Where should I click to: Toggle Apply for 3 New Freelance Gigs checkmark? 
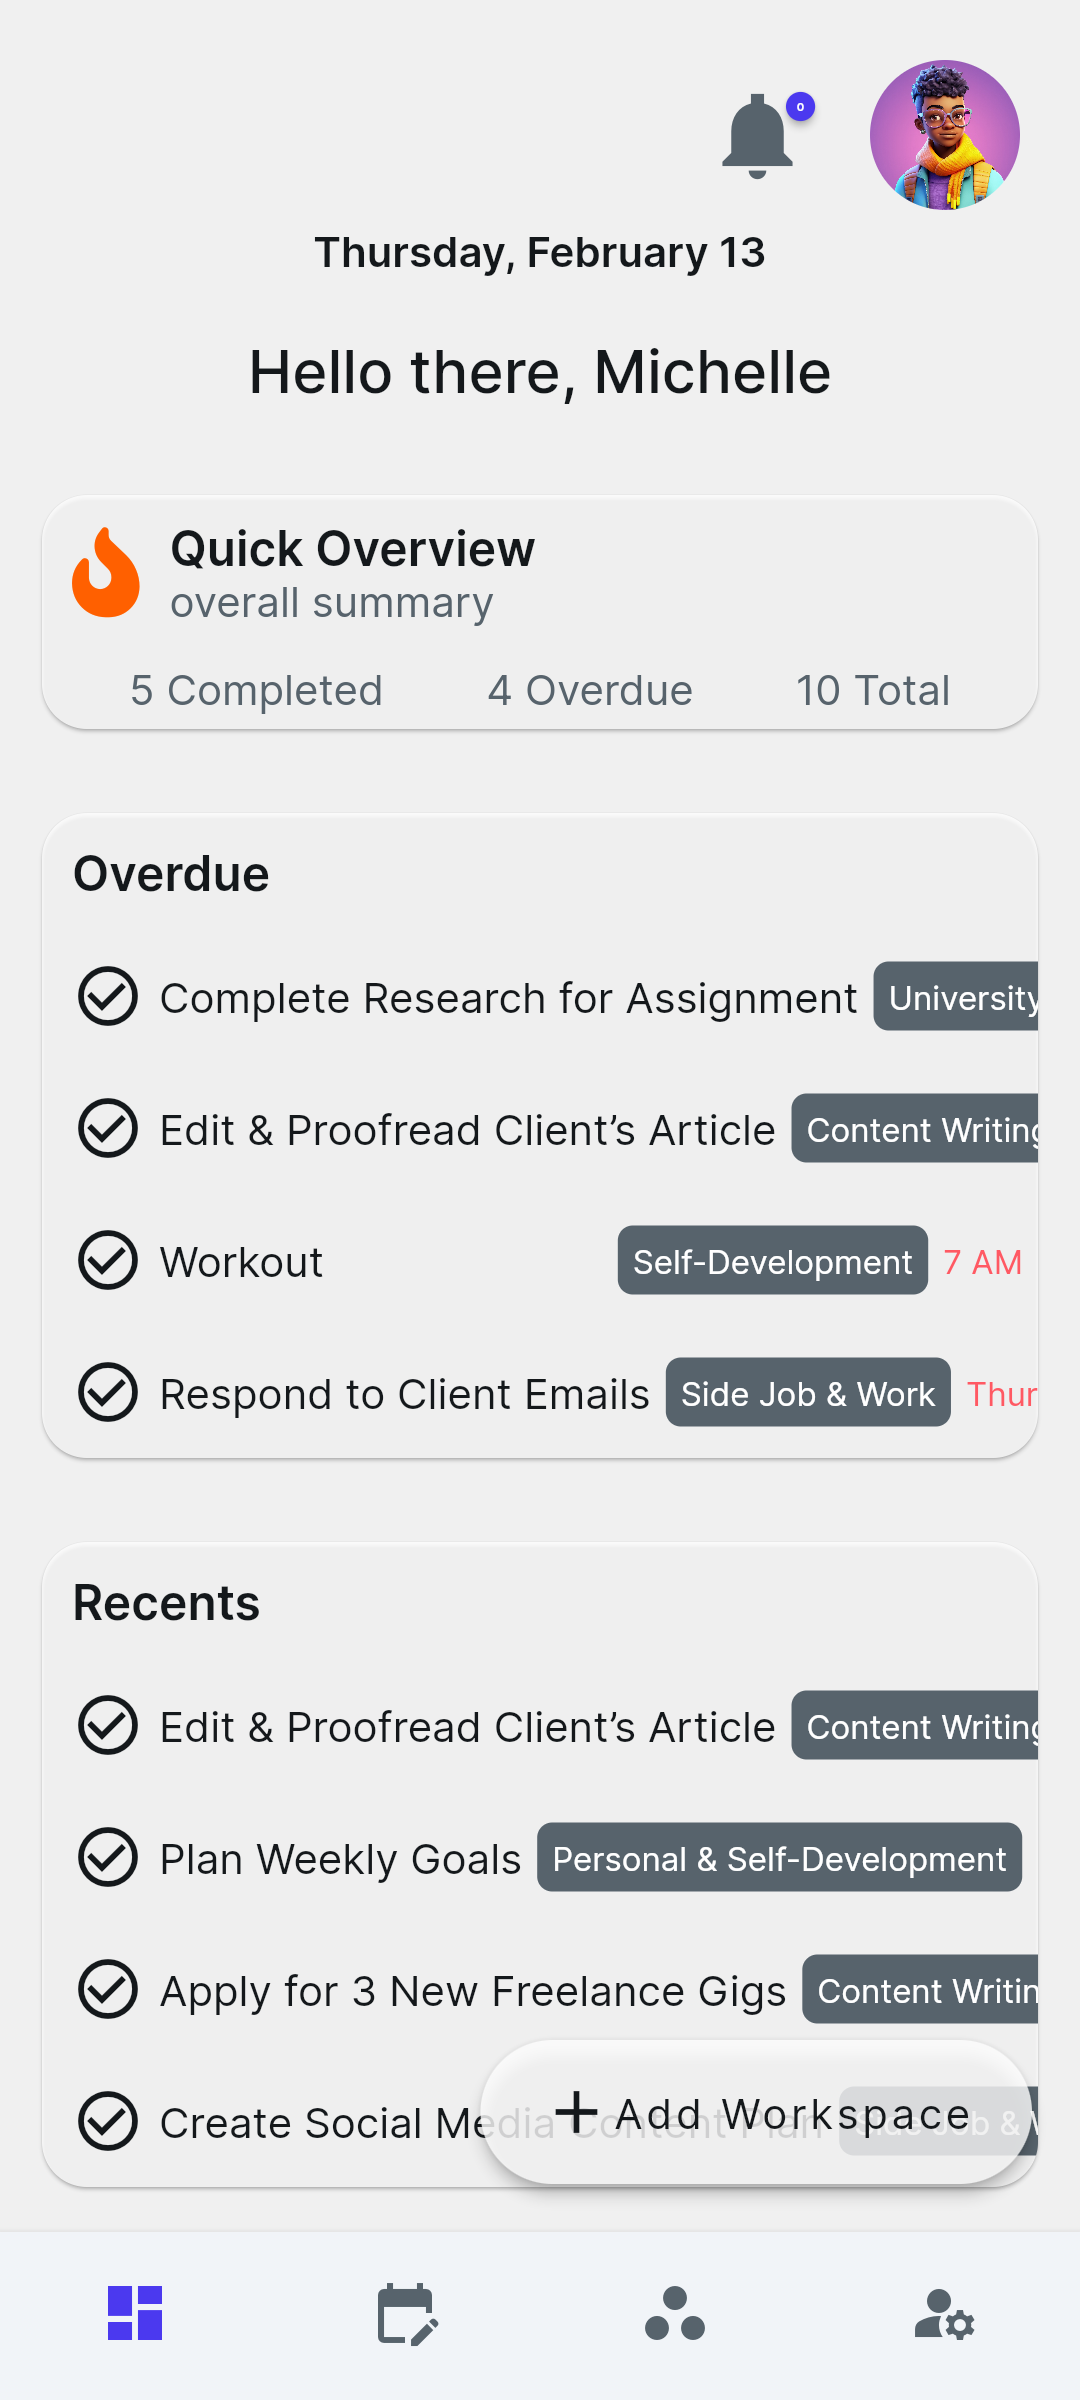[108, 1990]
